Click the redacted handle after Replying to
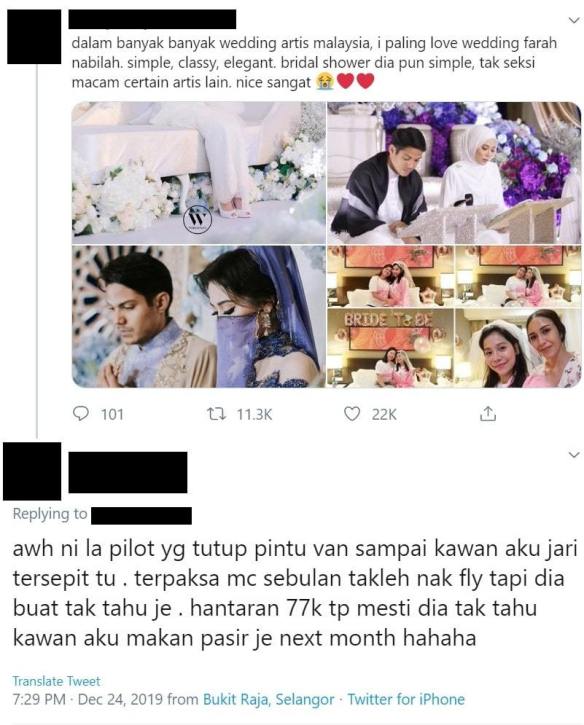This screenshot has height=725, width=584. (x=141, y=516)
